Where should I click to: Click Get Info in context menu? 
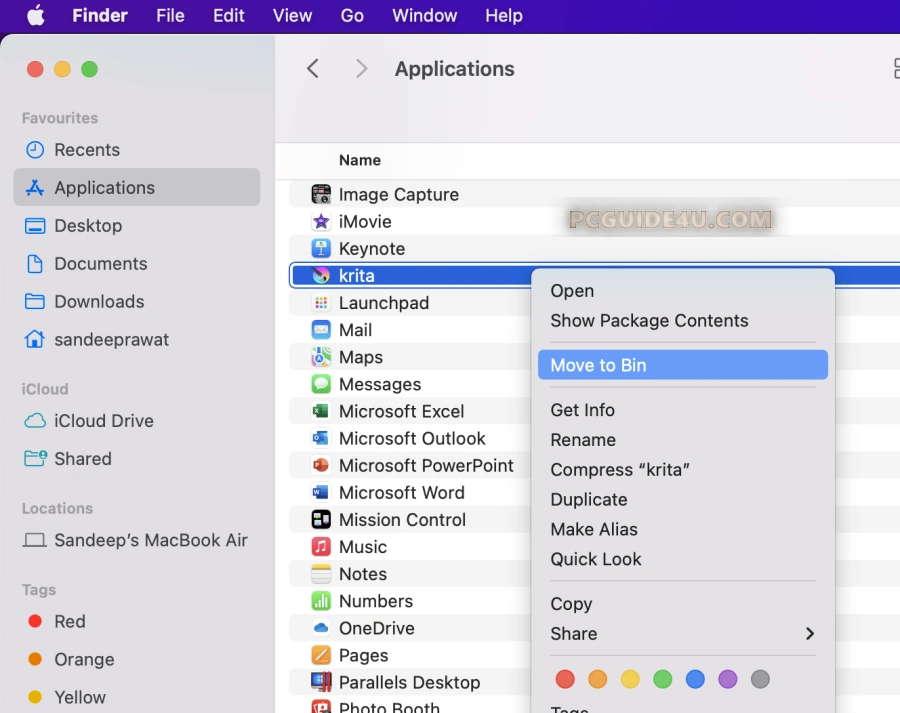point(582,410)
